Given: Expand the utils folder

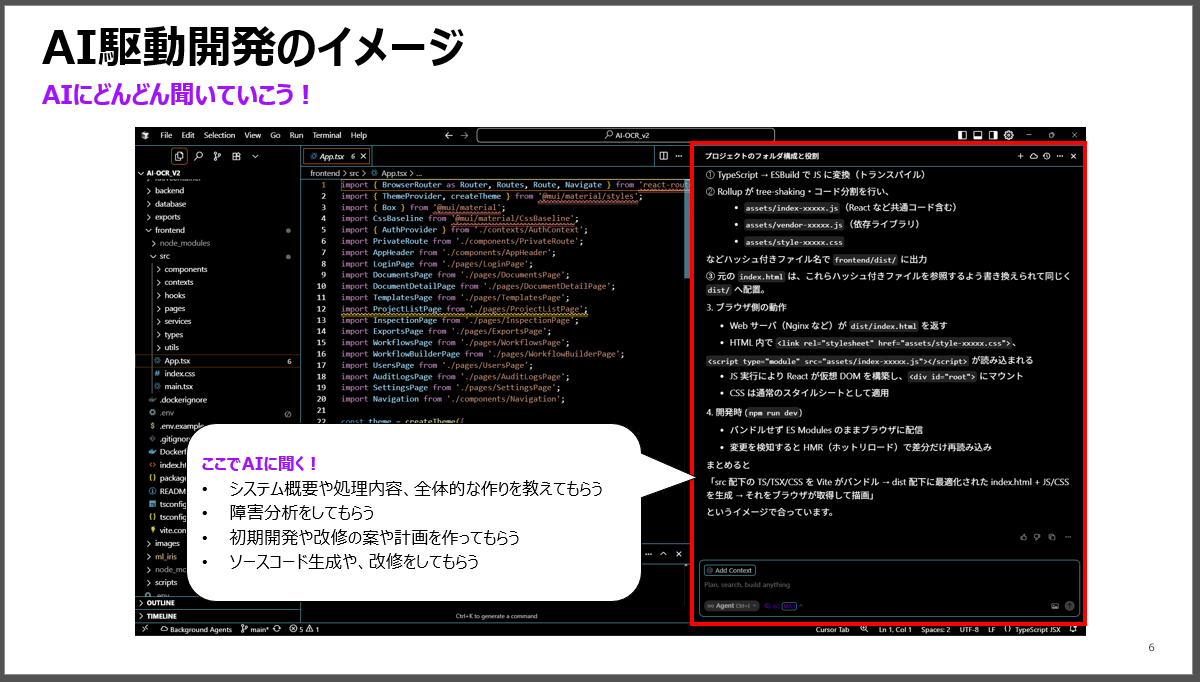Looking at the screenshot, I should click(217, 347).
